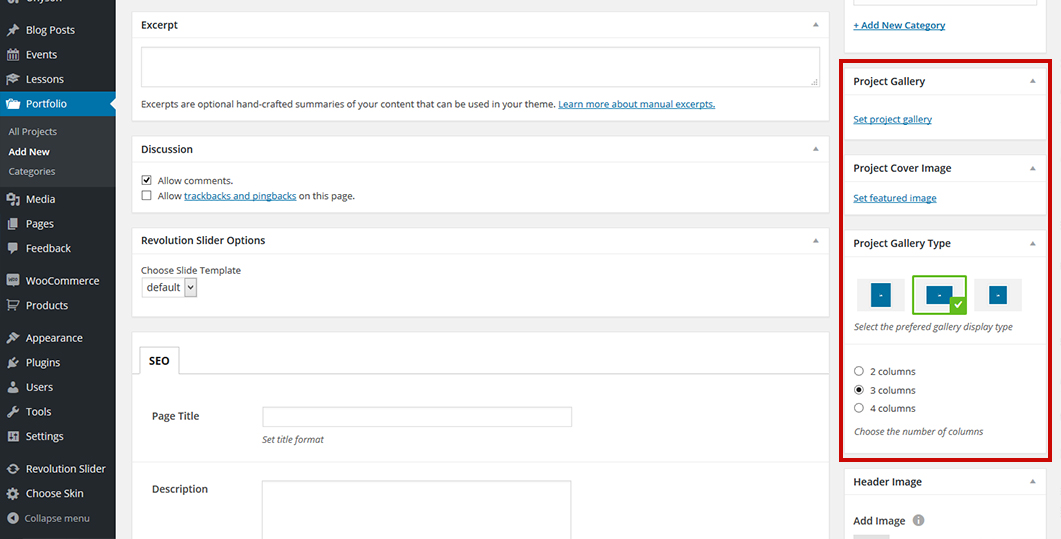
Task: Click into the Page Title field
Action: click(x=417, y=417)
